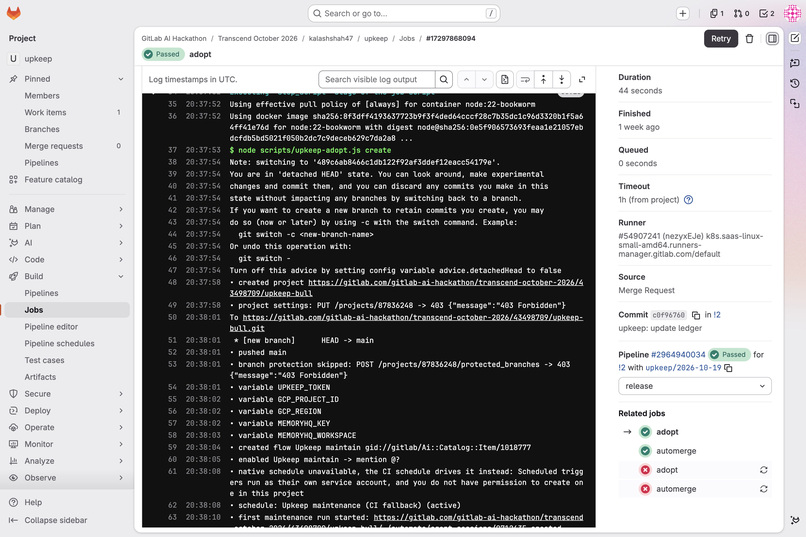The height and width of the screenshot is (537, 806).
Task: Click the delete job log trash icon
Action: click(749, 39)
